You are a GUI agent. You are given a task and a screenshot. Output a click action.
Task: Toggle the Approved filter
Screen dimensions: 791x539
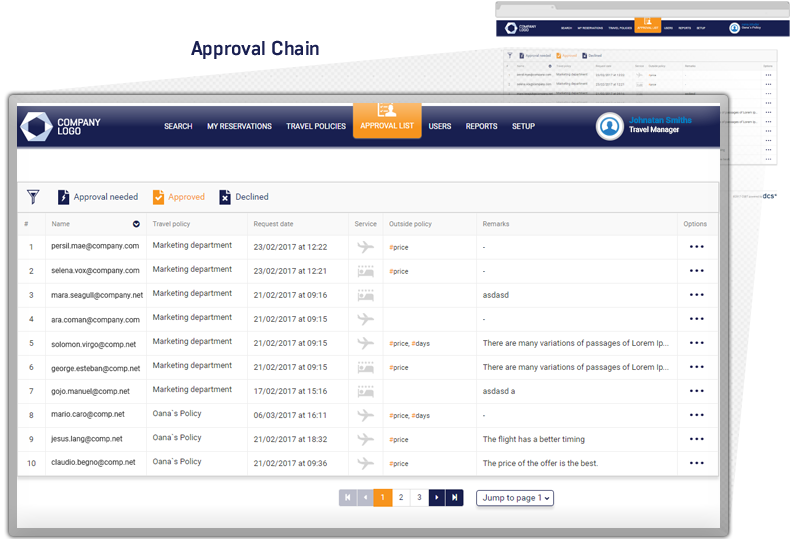pyautogui.click(x=179, y=197)
